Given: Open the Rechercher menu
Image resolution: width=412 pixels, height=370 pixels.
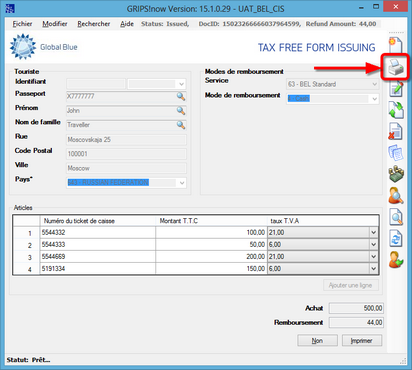Looking at the screenshot, I should pos(94,24).
